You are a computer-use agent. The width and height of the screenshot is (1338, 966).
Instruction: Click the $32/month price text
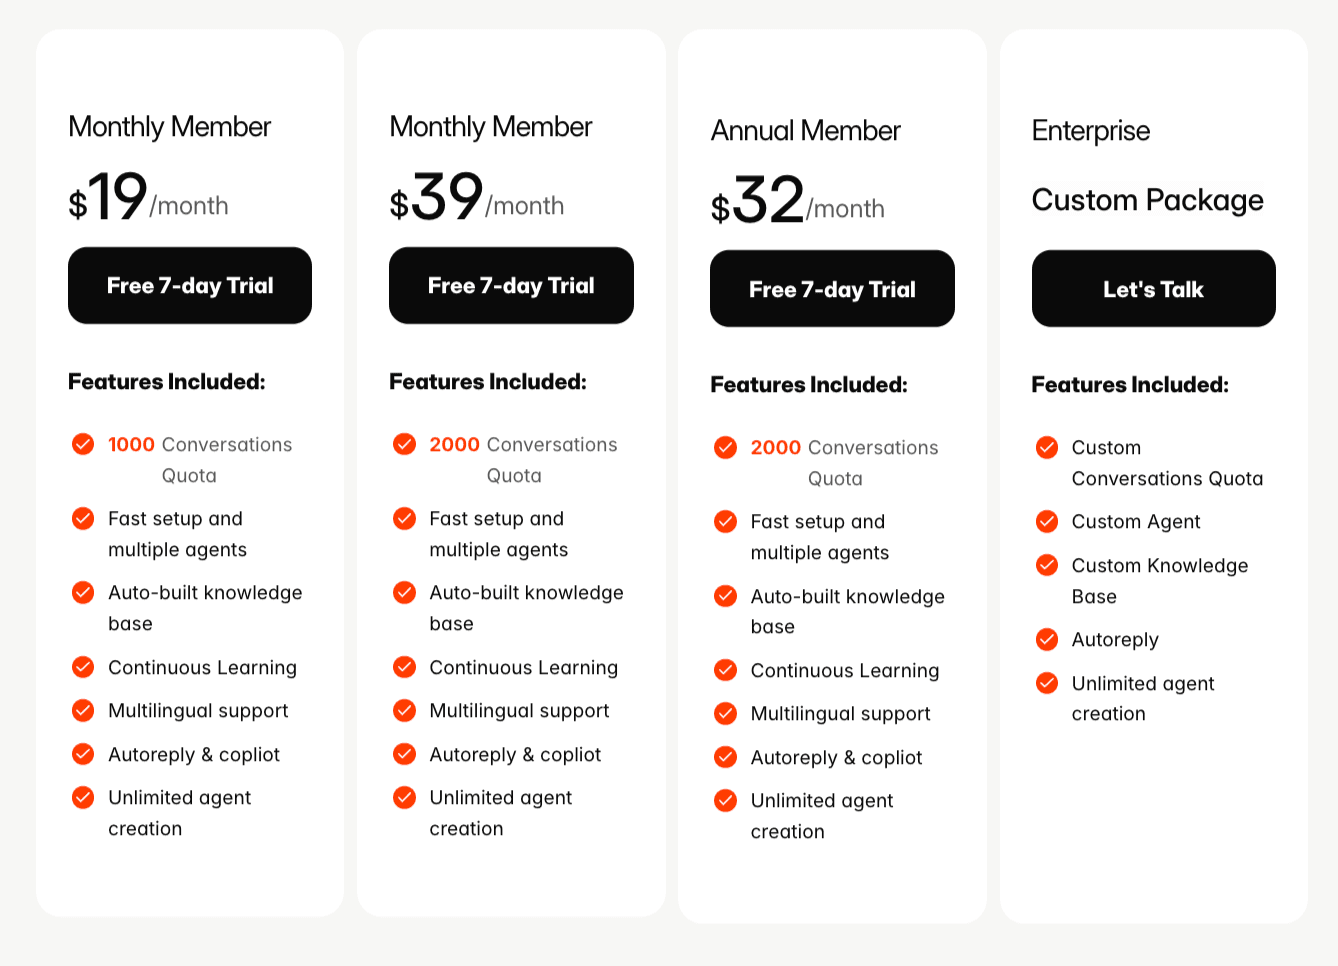tap(797, 200)
